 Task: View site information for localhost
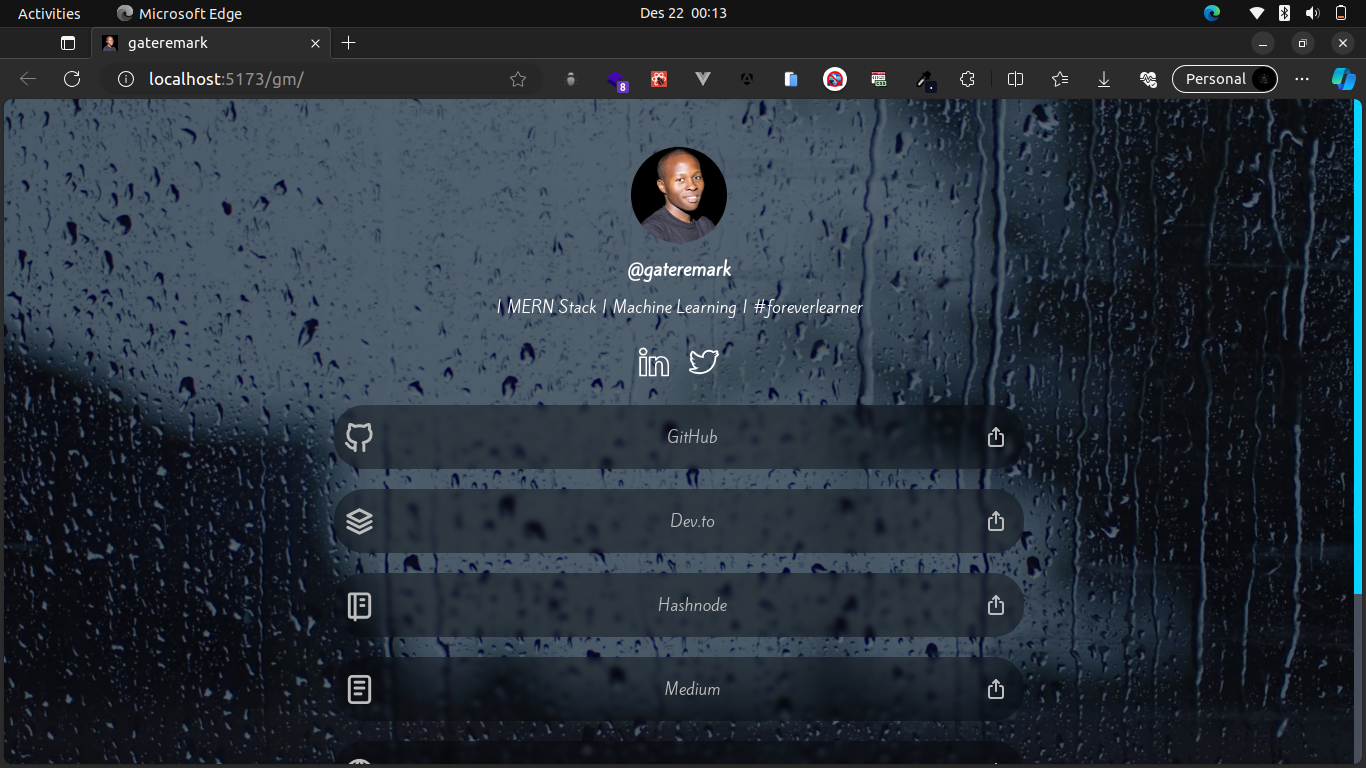tap(126, 79)
